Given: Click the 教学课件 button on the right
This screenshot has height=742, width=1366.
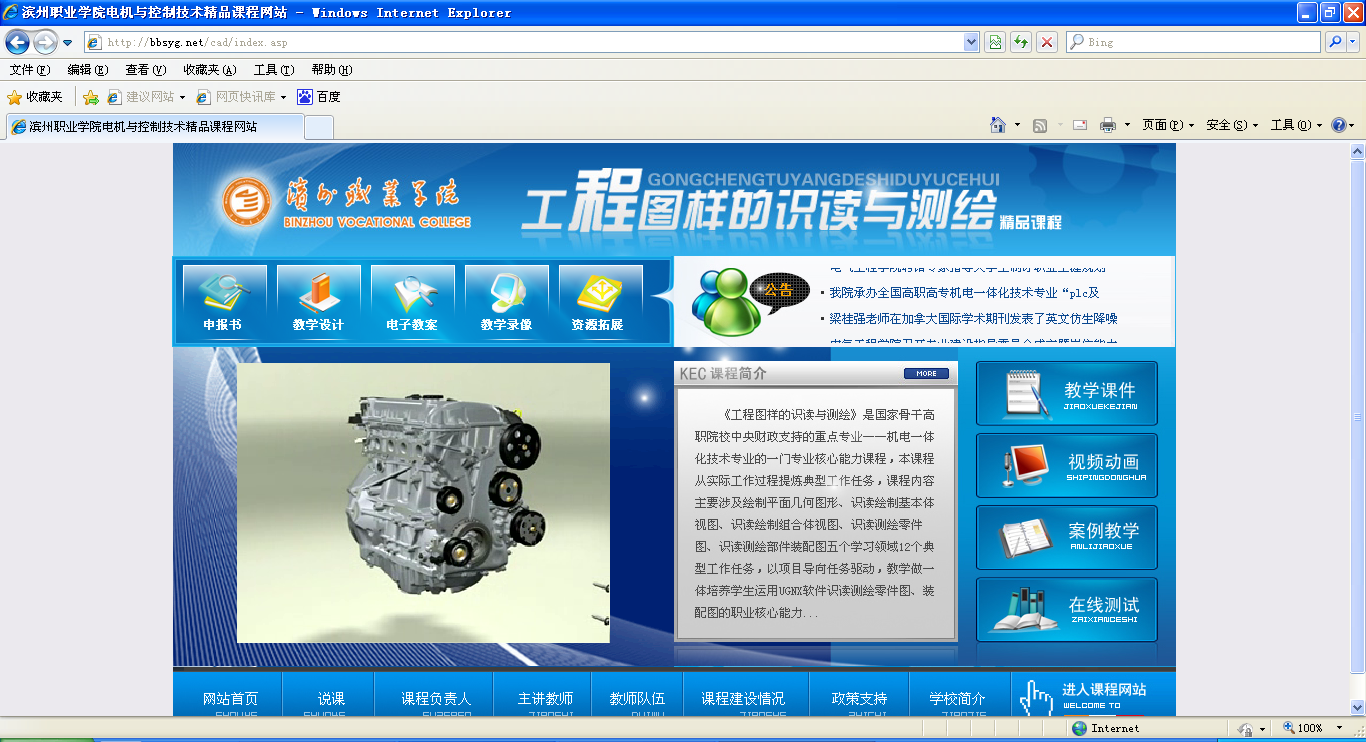Looking at the screenshot, I should (1066, 394).
